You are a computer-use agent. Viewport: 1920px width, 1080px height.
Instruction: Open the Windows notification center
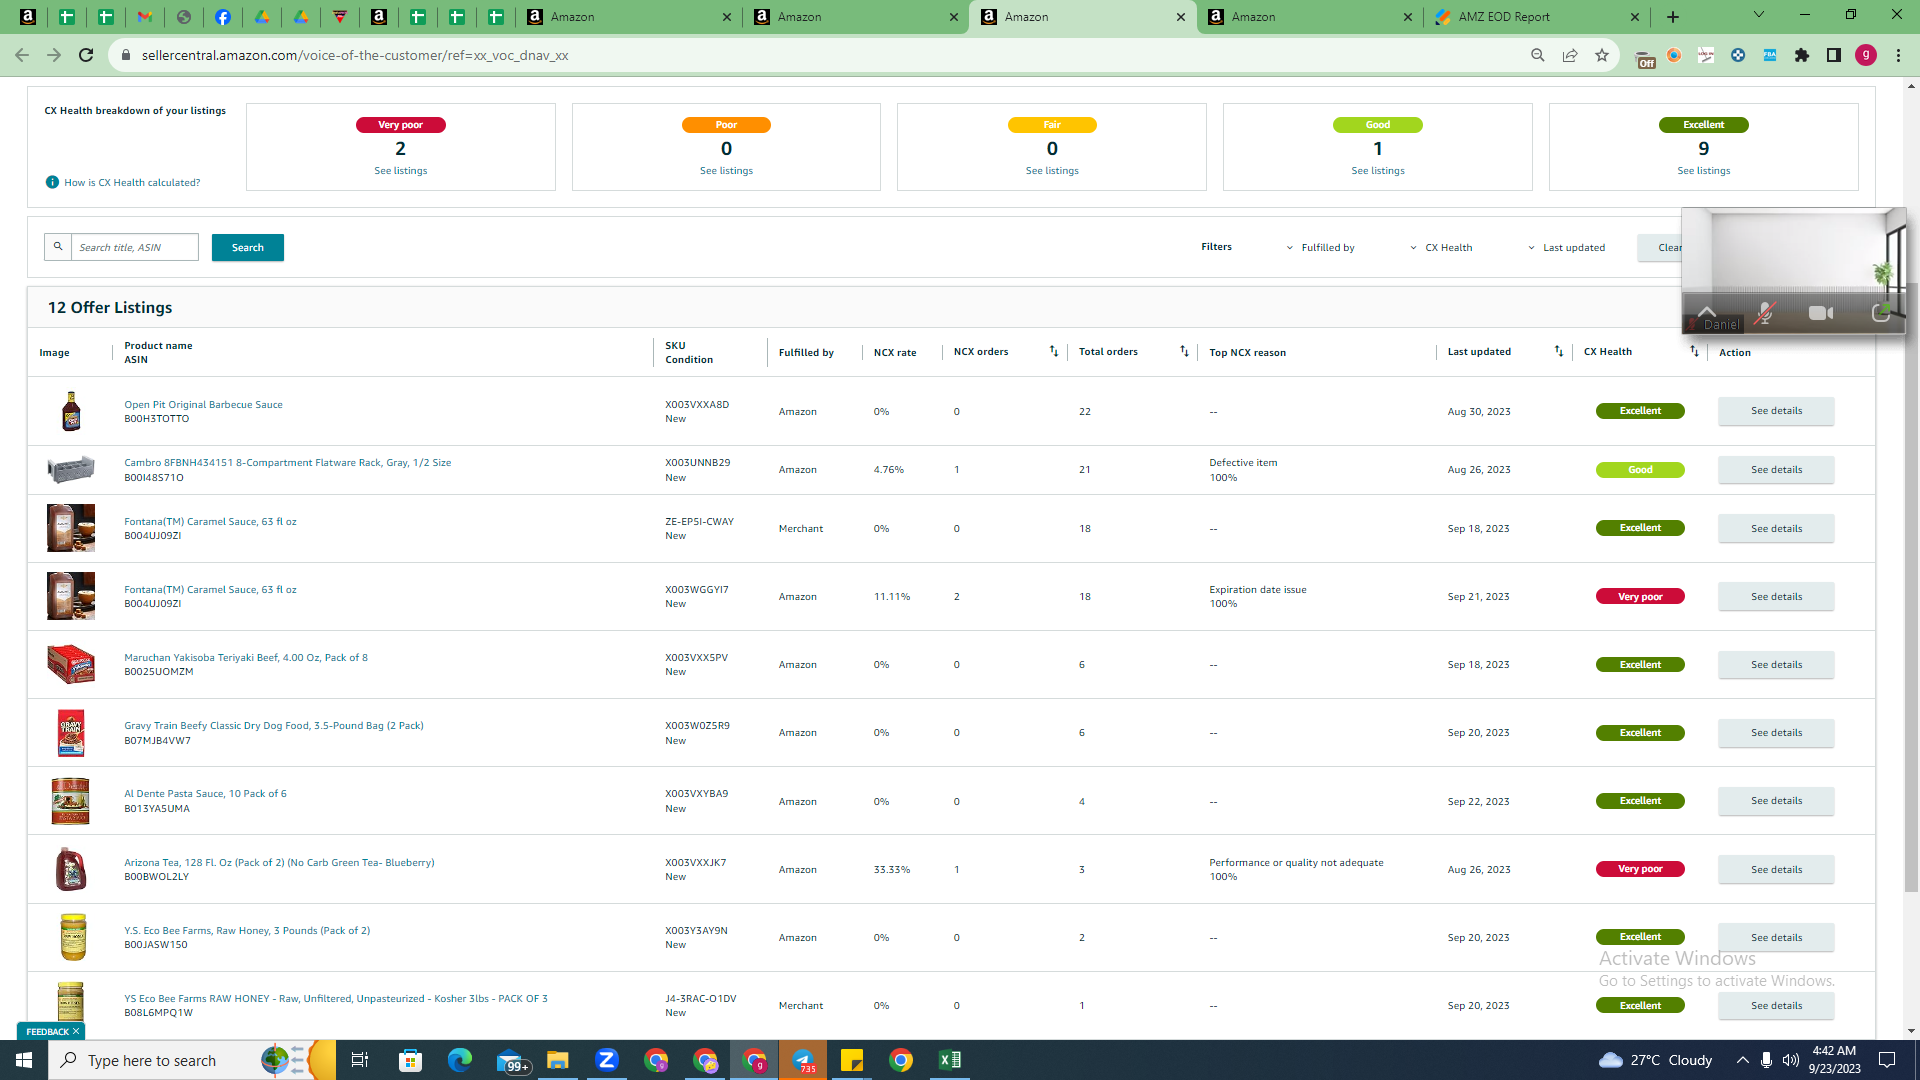tap(1887, 1060)
